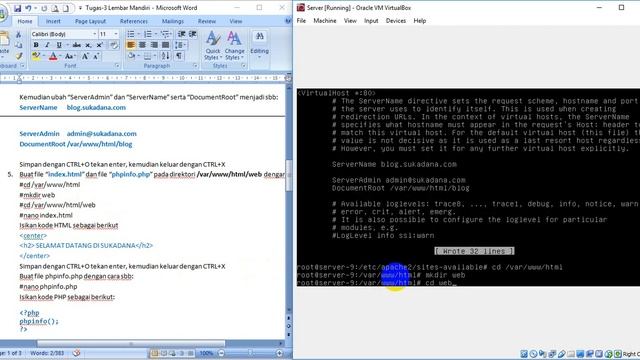Click the Shrink Font icon
Image resolution: width=640 pixels, height=360 pixels.
point(96,56)
